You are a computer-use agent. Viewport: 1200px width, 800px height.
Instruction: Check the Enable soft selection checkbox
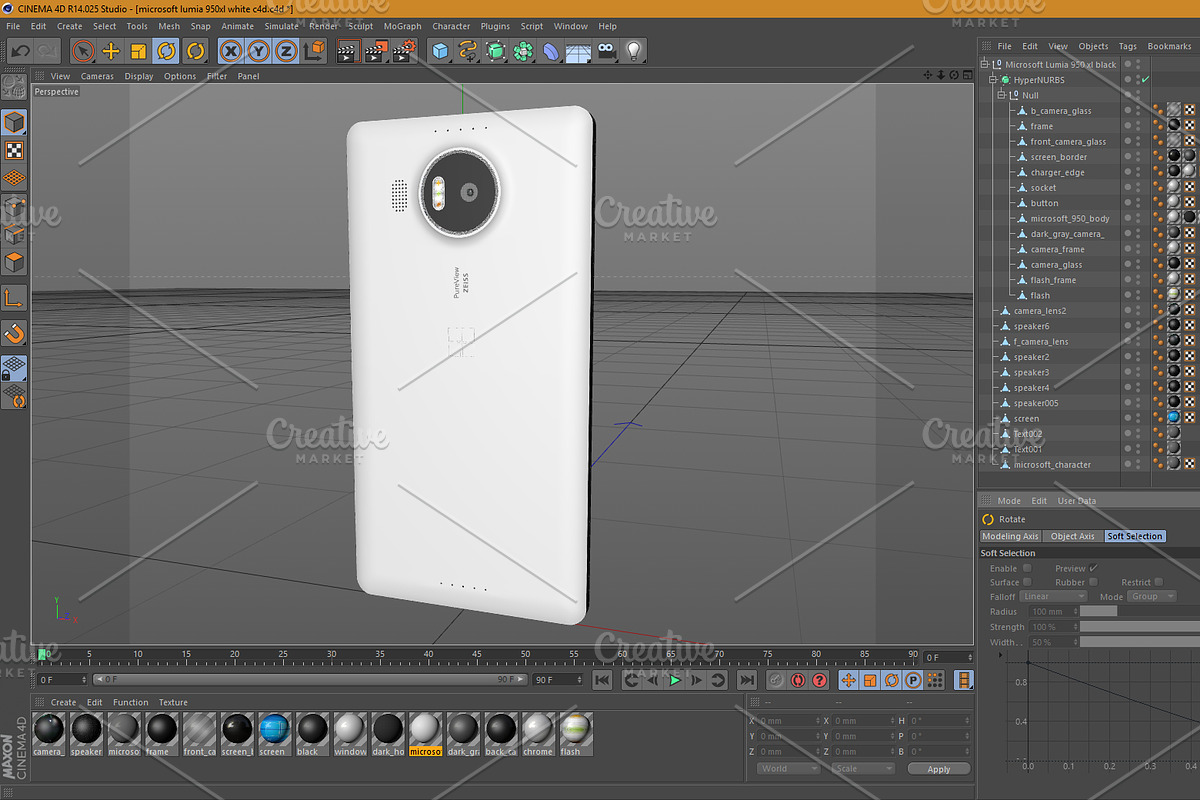click(1027, 568)
